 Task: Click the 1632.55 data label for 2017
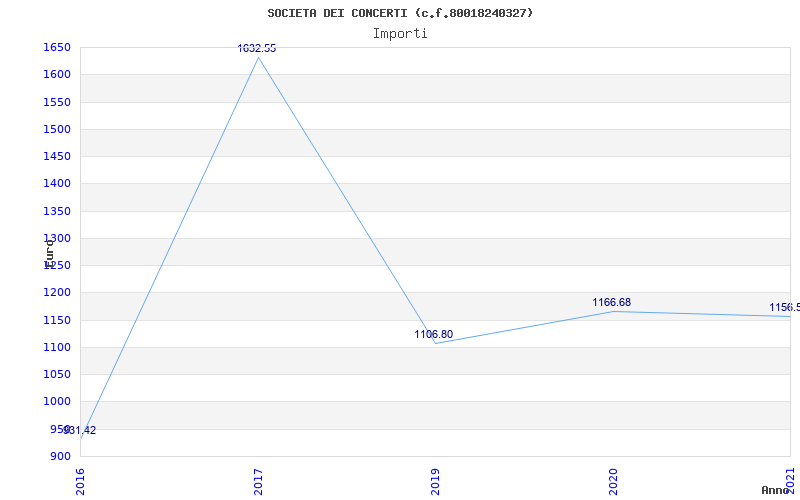point(257,48)
